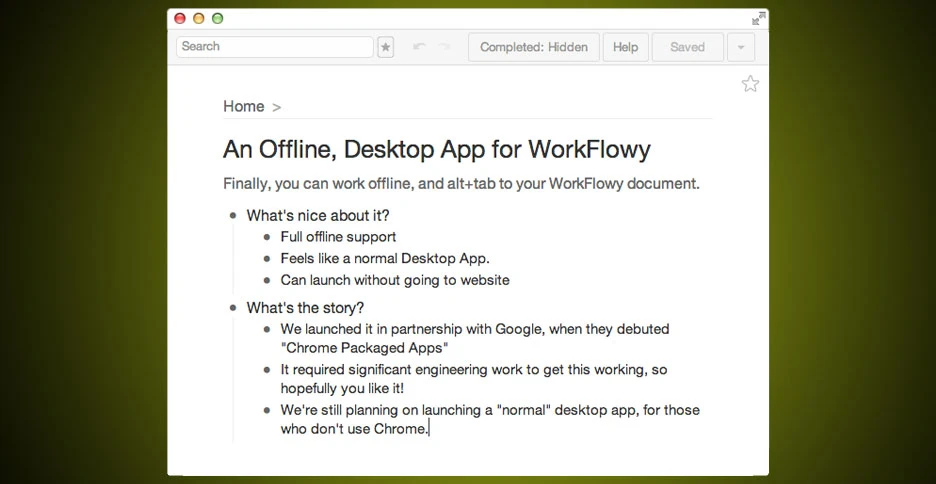Place the cursor in "Feels like a normal Desktop App."

coord(385,258)
